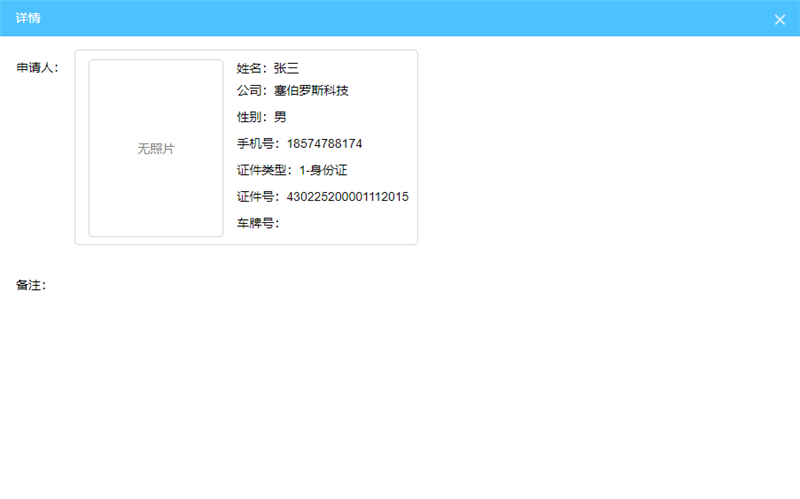Click the 申请人 label
Image resolution: width=800 pixels, height=499 pixels.
tap(37, 68)
